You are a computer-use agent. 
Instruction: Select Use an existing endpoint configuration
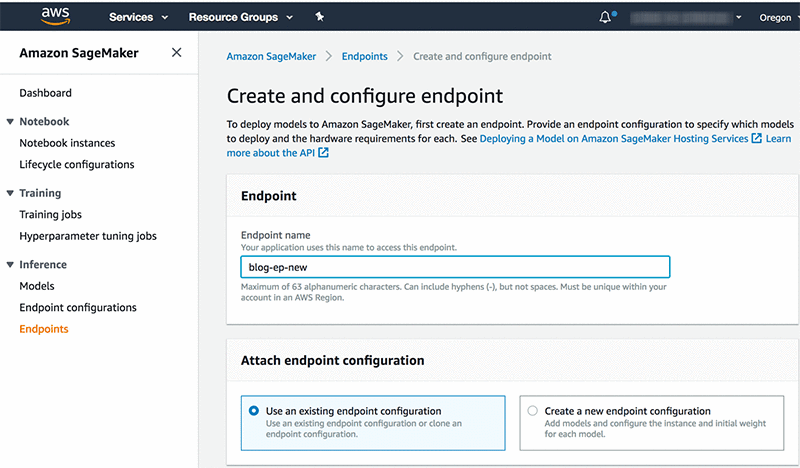(x=252, y=411)
